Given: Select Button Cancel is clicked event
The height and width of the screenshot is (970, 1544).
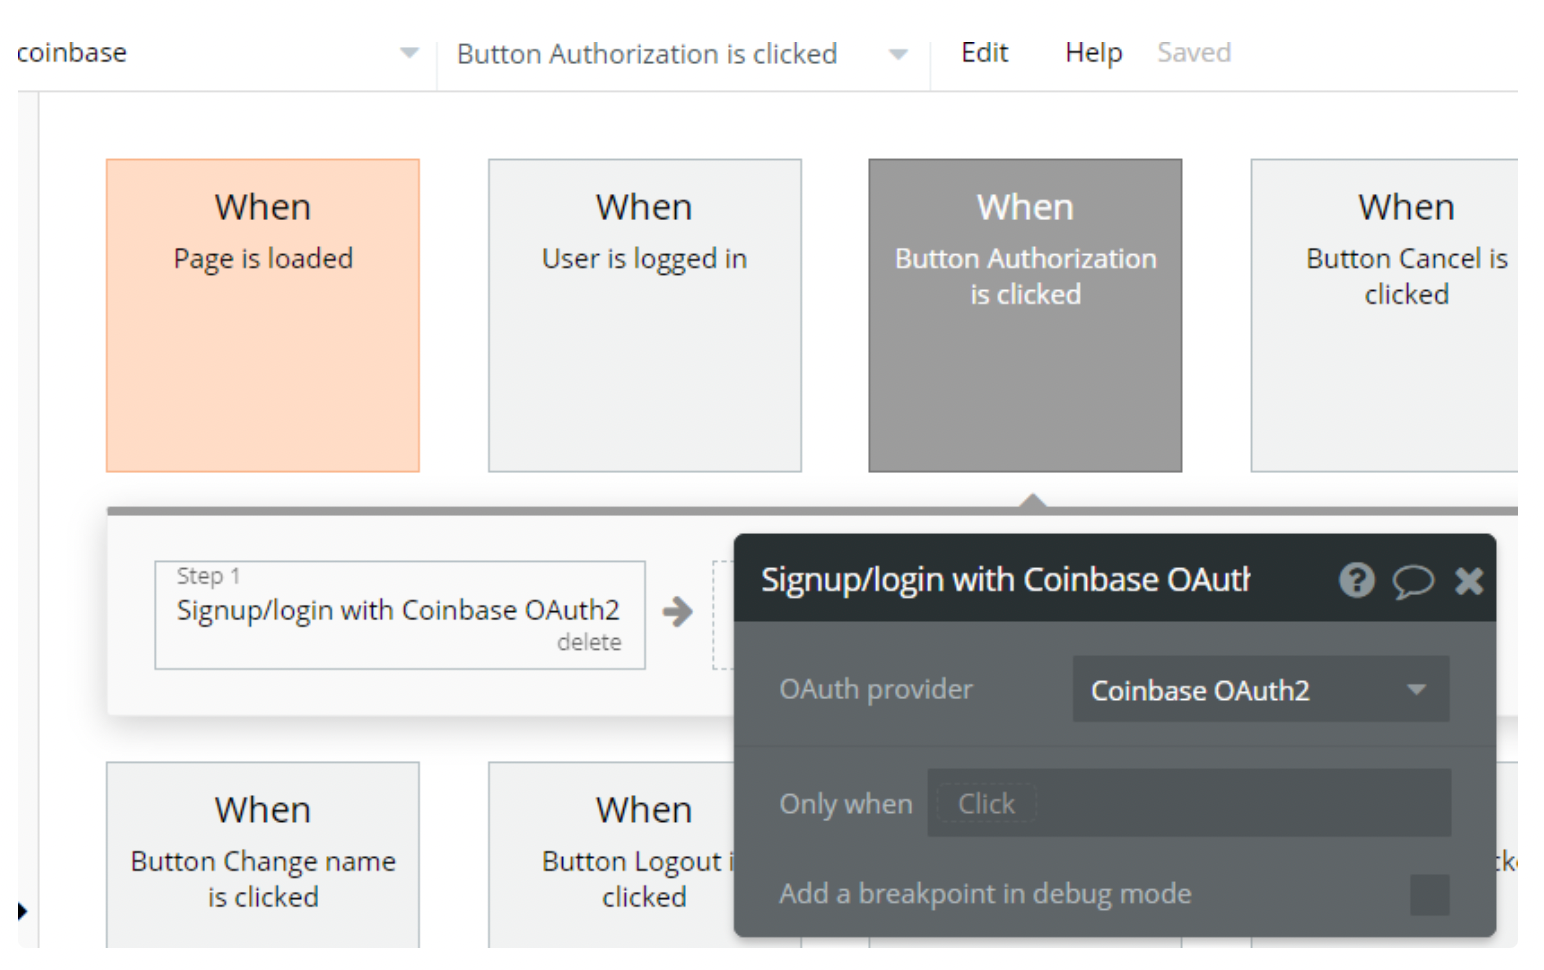Looking at the screenshot, I should [1384, 315].
